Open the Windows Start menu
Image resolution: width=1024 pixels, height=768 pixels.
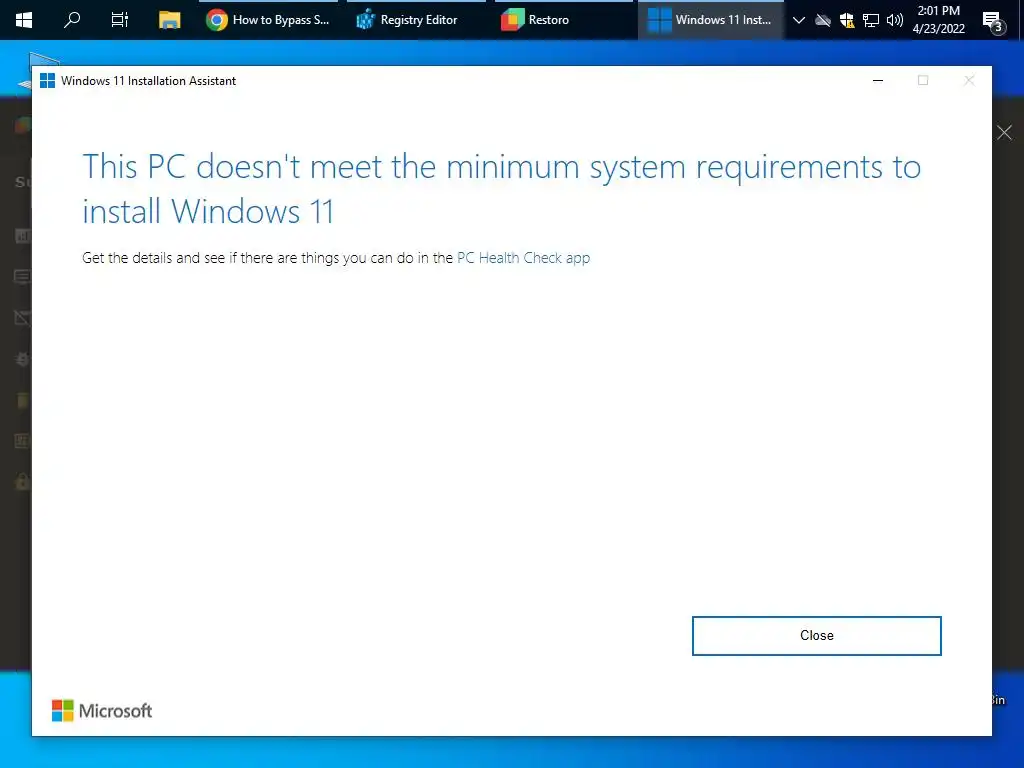pos(24,20)
